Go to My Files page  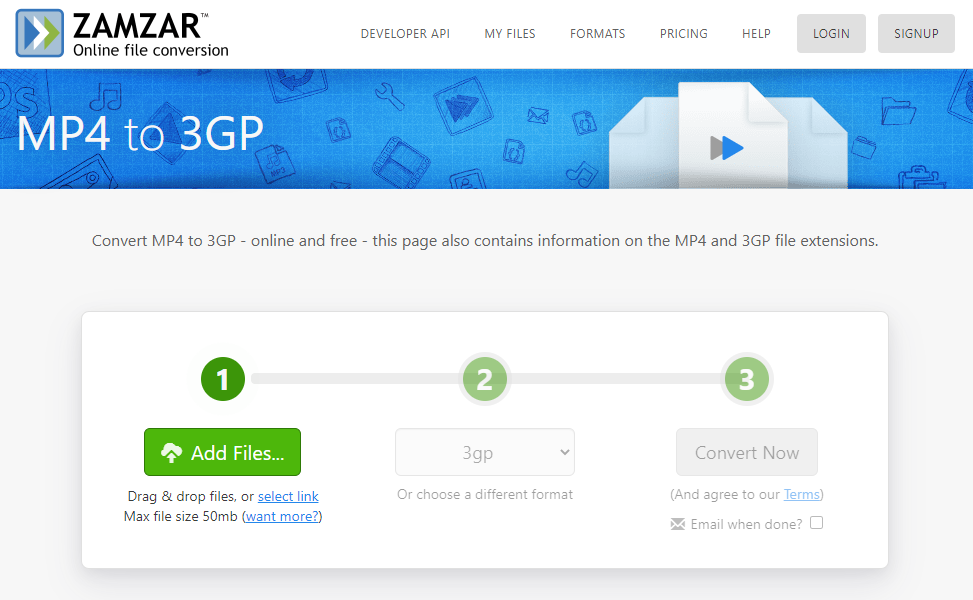[x=510, y=34]
